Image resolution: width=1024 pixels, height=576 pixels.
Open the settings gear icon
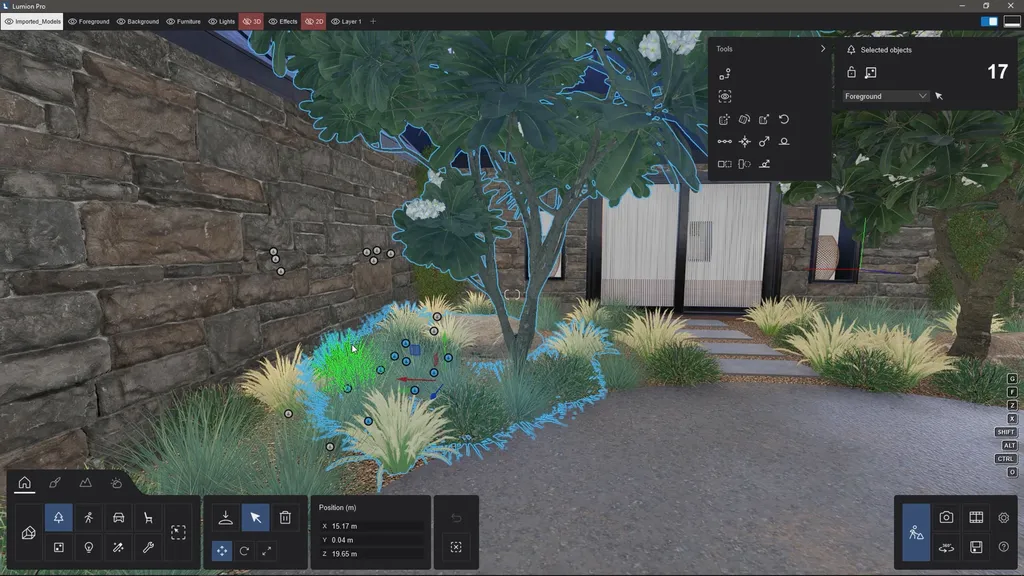[x=1004, y=517]
